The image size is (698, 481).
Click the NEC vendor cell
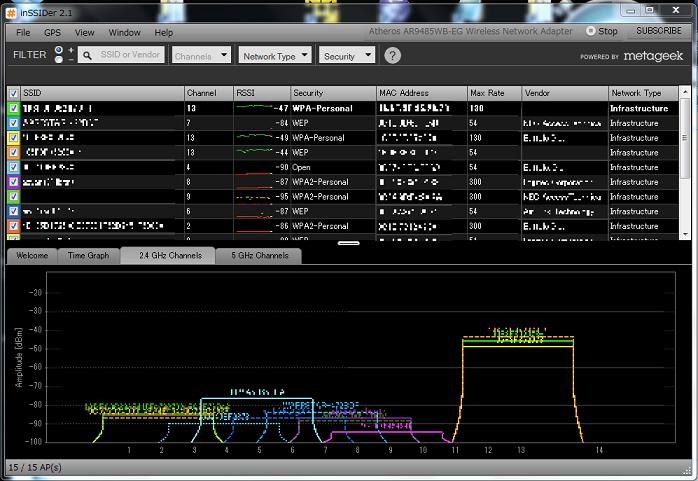[x=563, y=197]
